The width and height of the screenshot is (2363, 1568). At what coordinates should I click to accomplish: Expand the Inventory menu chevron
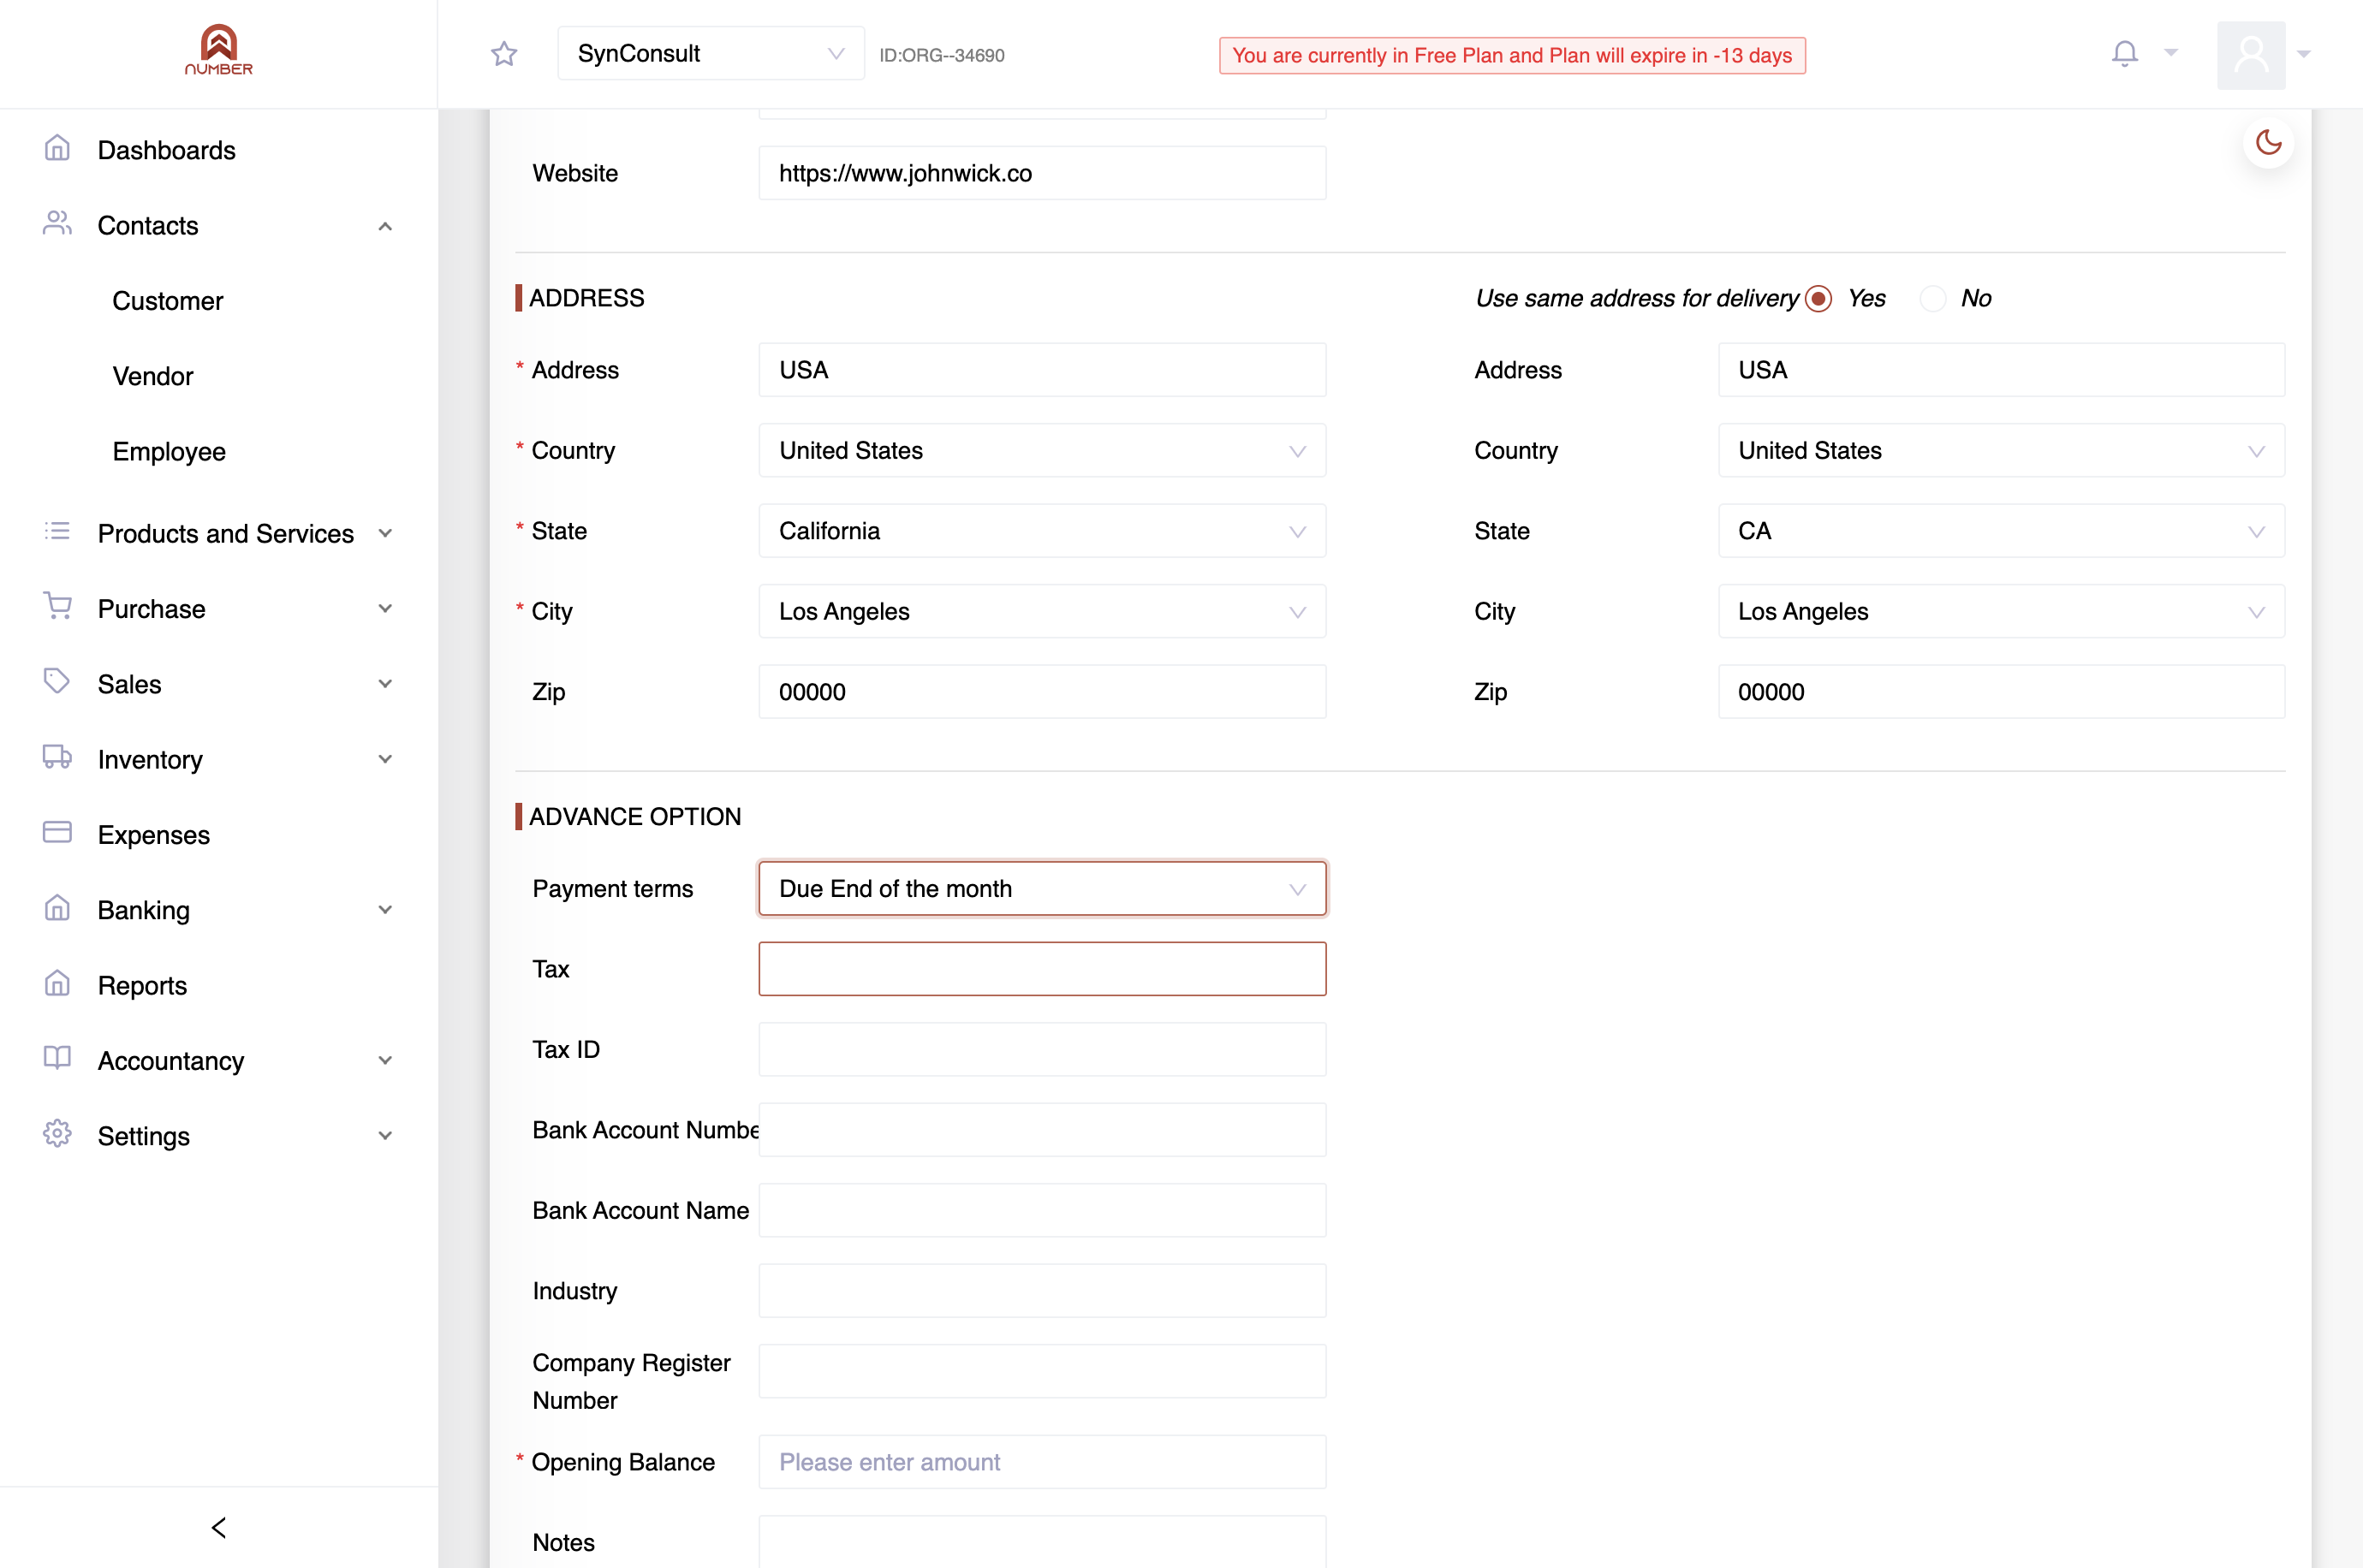click(x=385, y=759)
